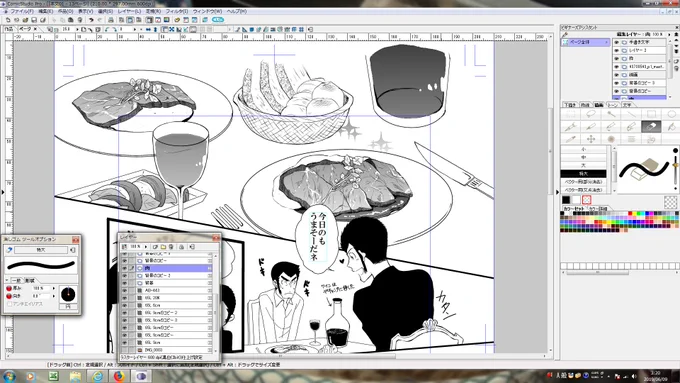Hide レイヤー2 layer in right panel
The width and height of the screenshot is (680, 383).
click(616, 50)
